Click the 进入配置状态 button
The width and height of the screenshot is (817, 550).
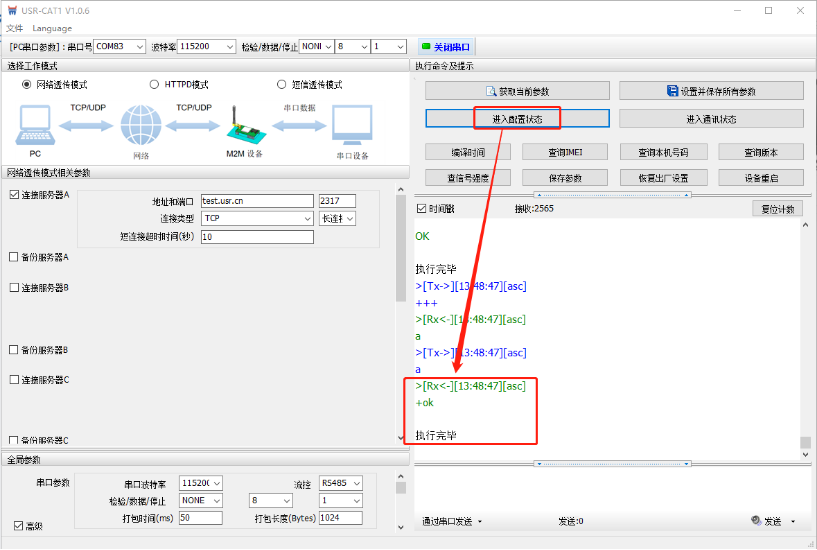(x=517, y=119)
